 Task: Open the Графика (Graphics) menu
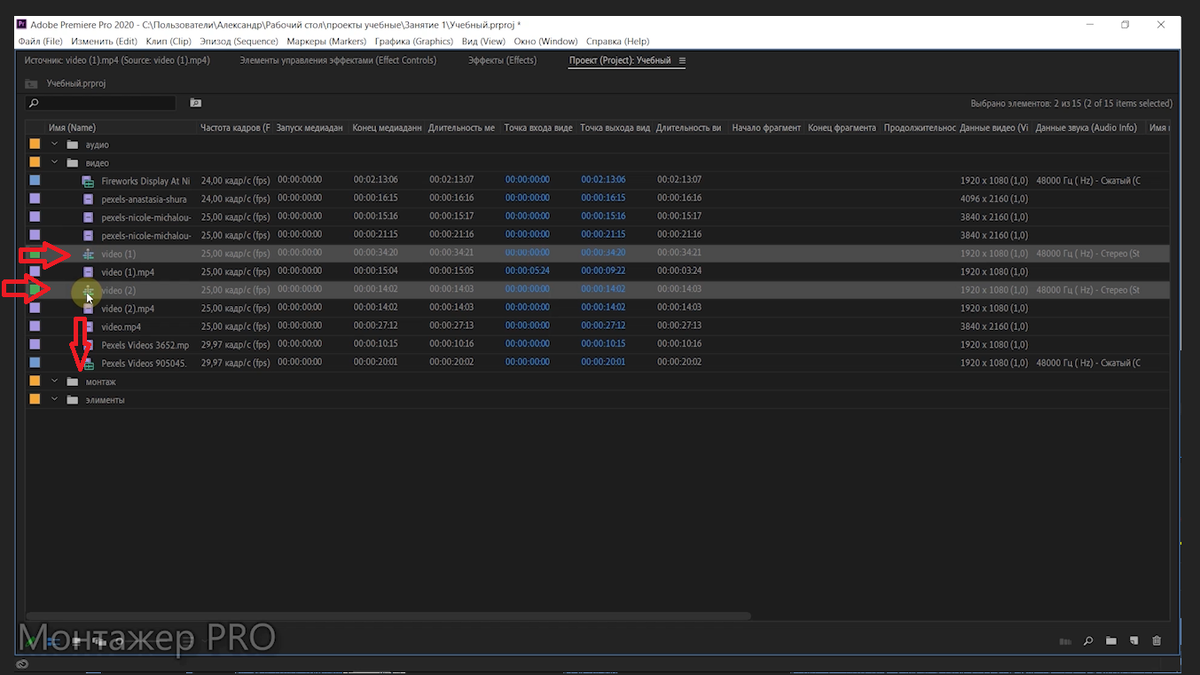(414, 42)
